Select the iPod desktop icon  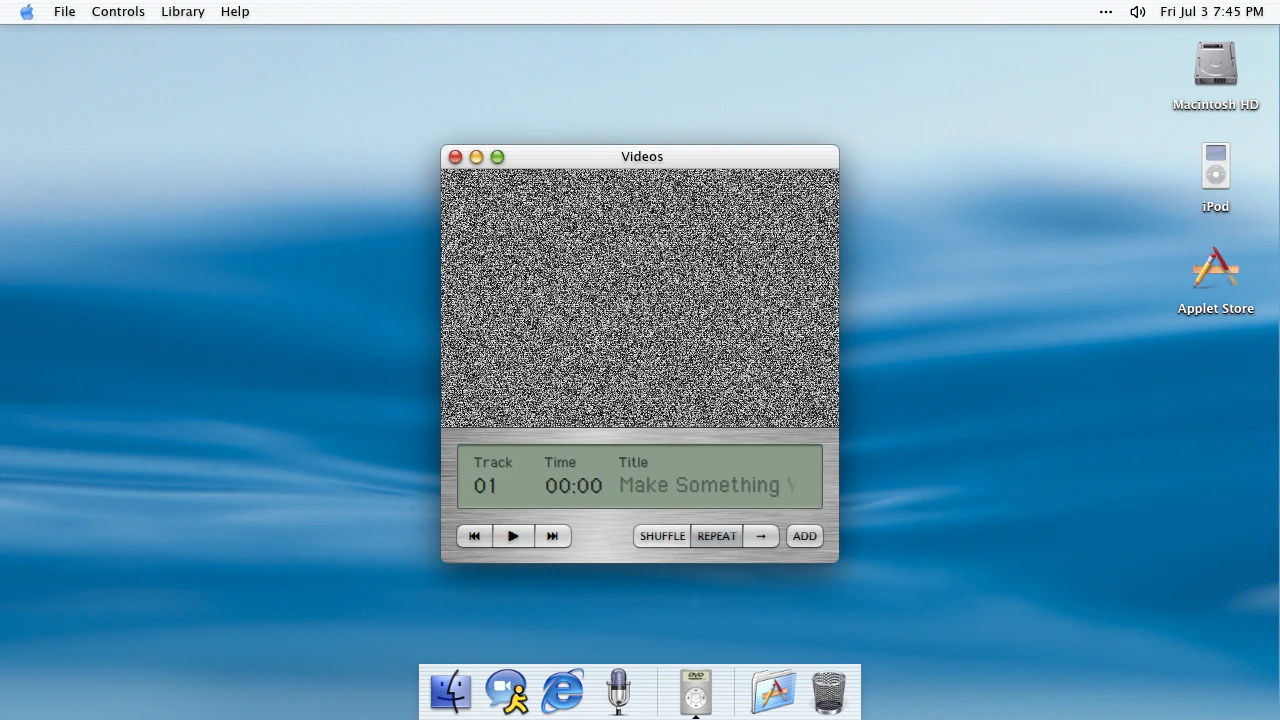(x=1216, y=177)
